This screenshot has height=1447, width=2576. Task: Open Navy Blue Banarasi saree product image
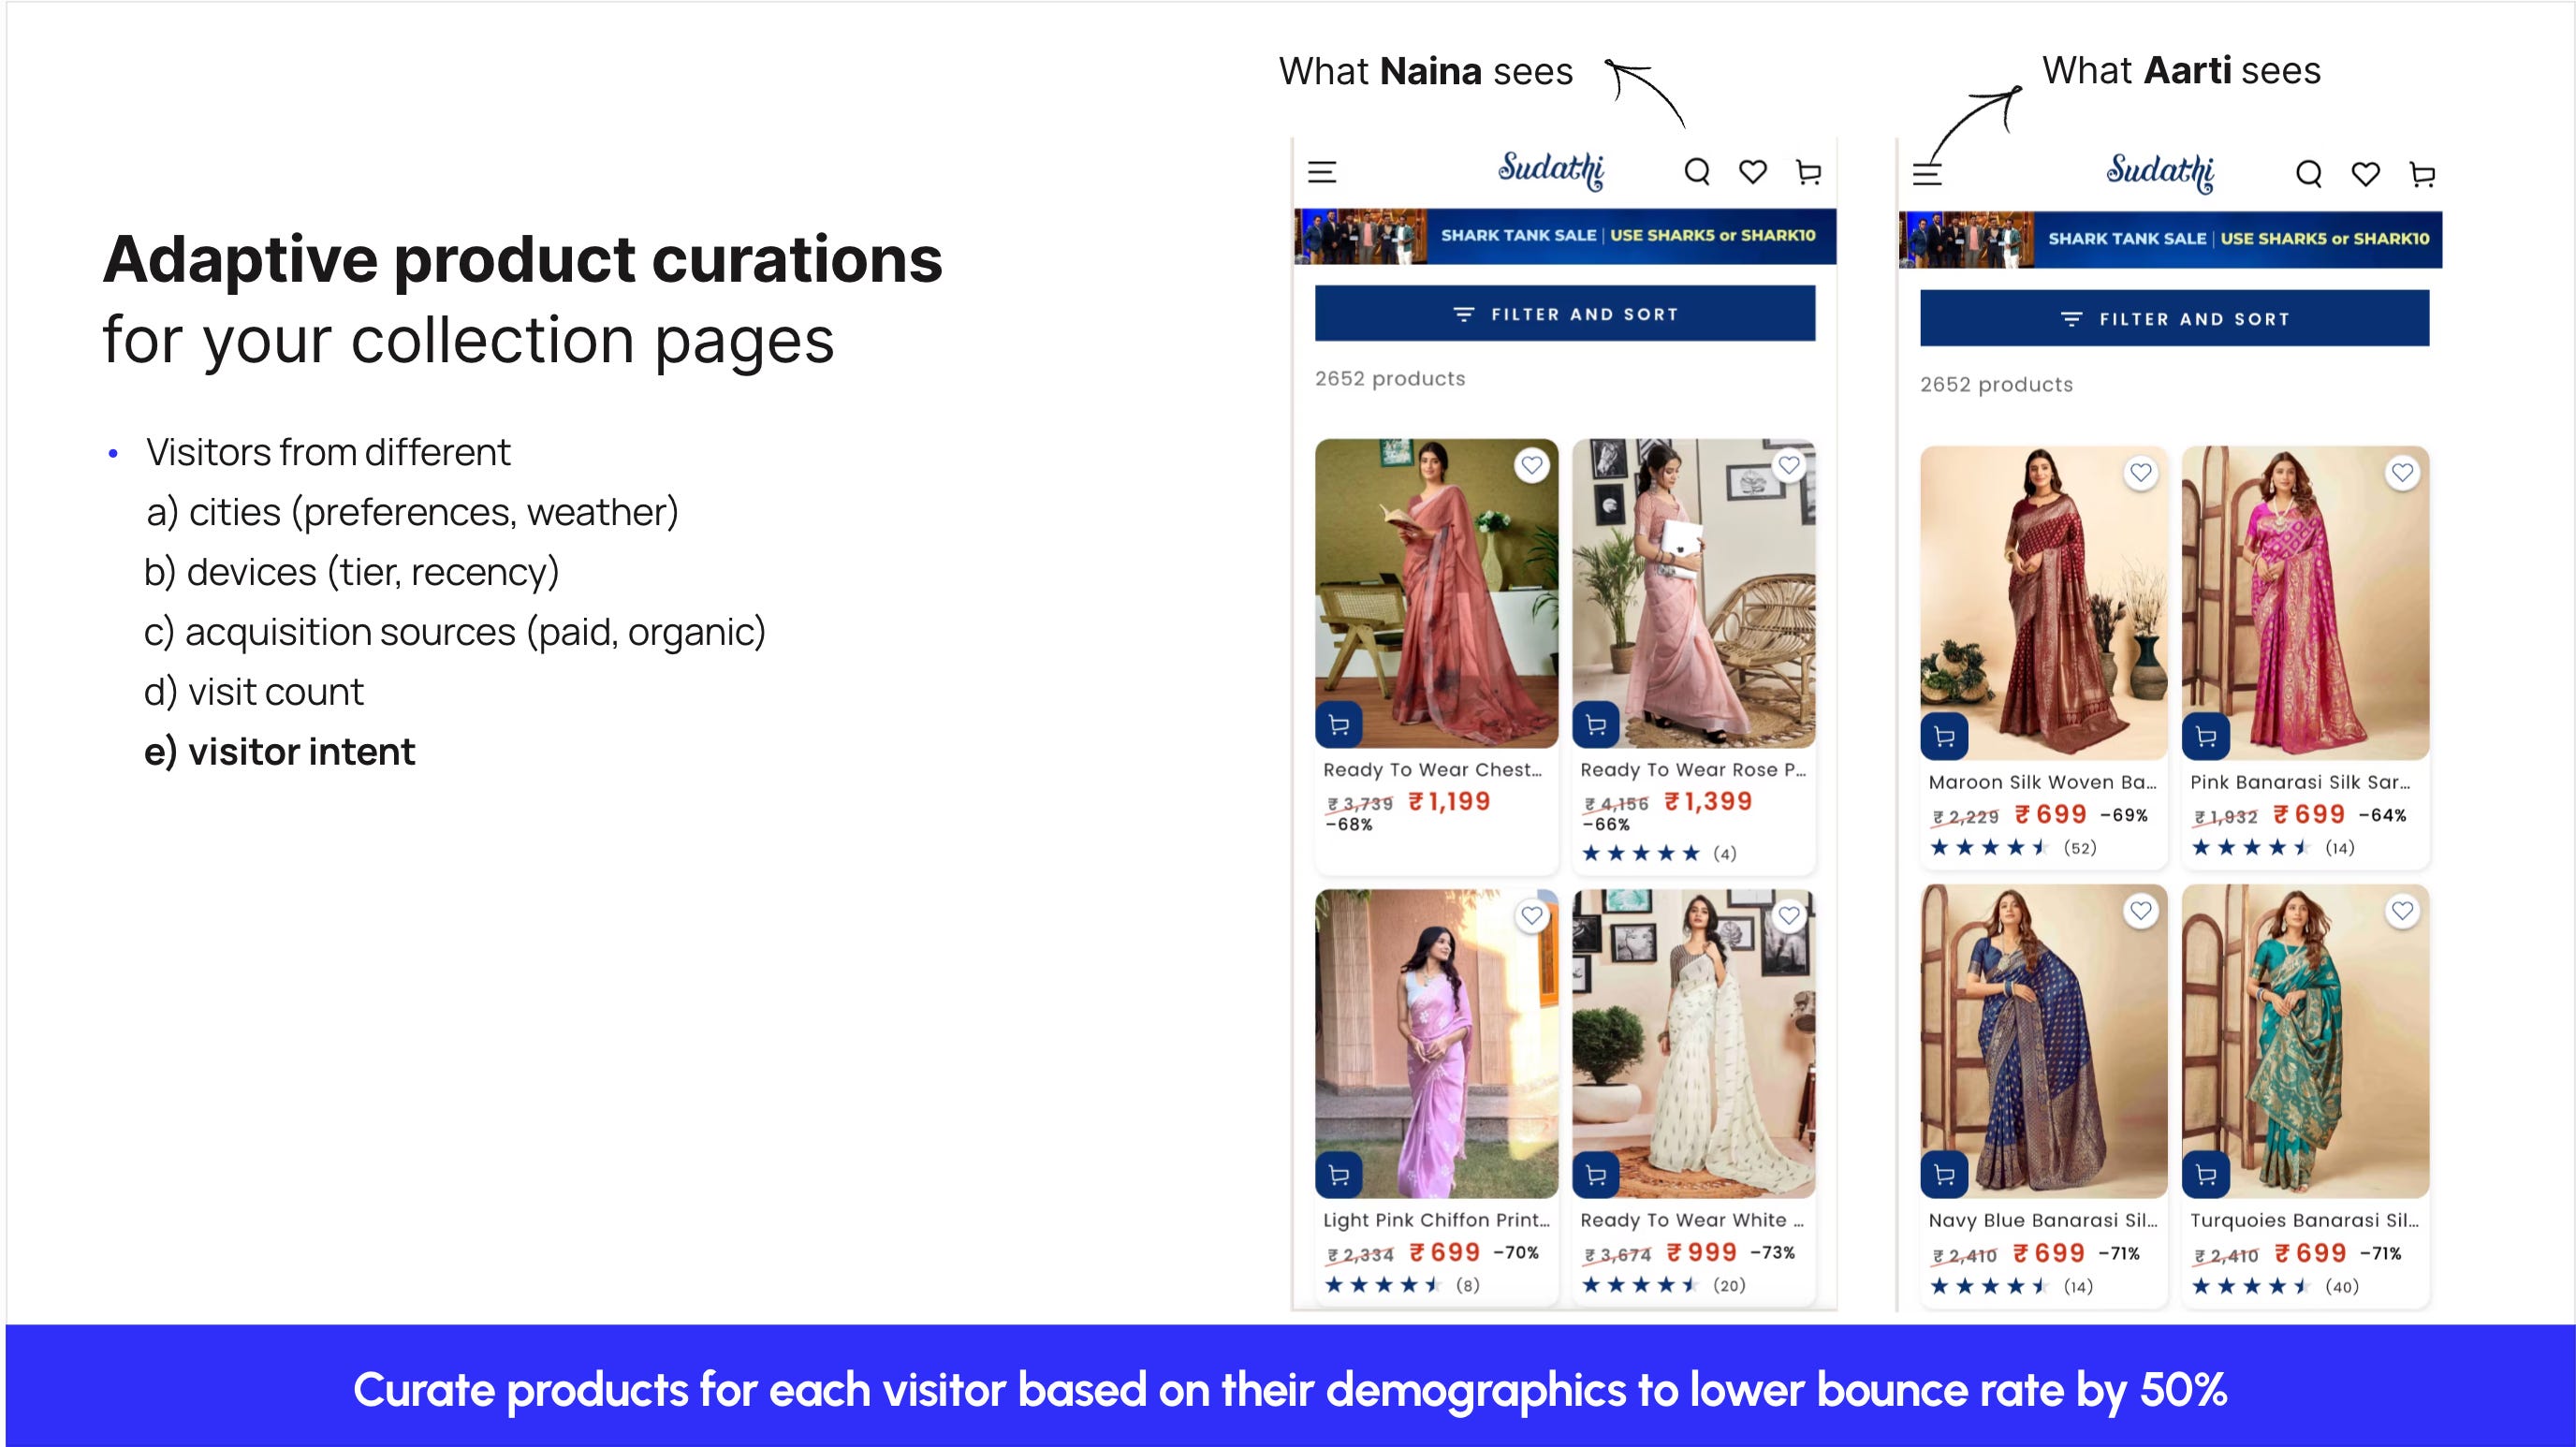click(2043, 1040)
